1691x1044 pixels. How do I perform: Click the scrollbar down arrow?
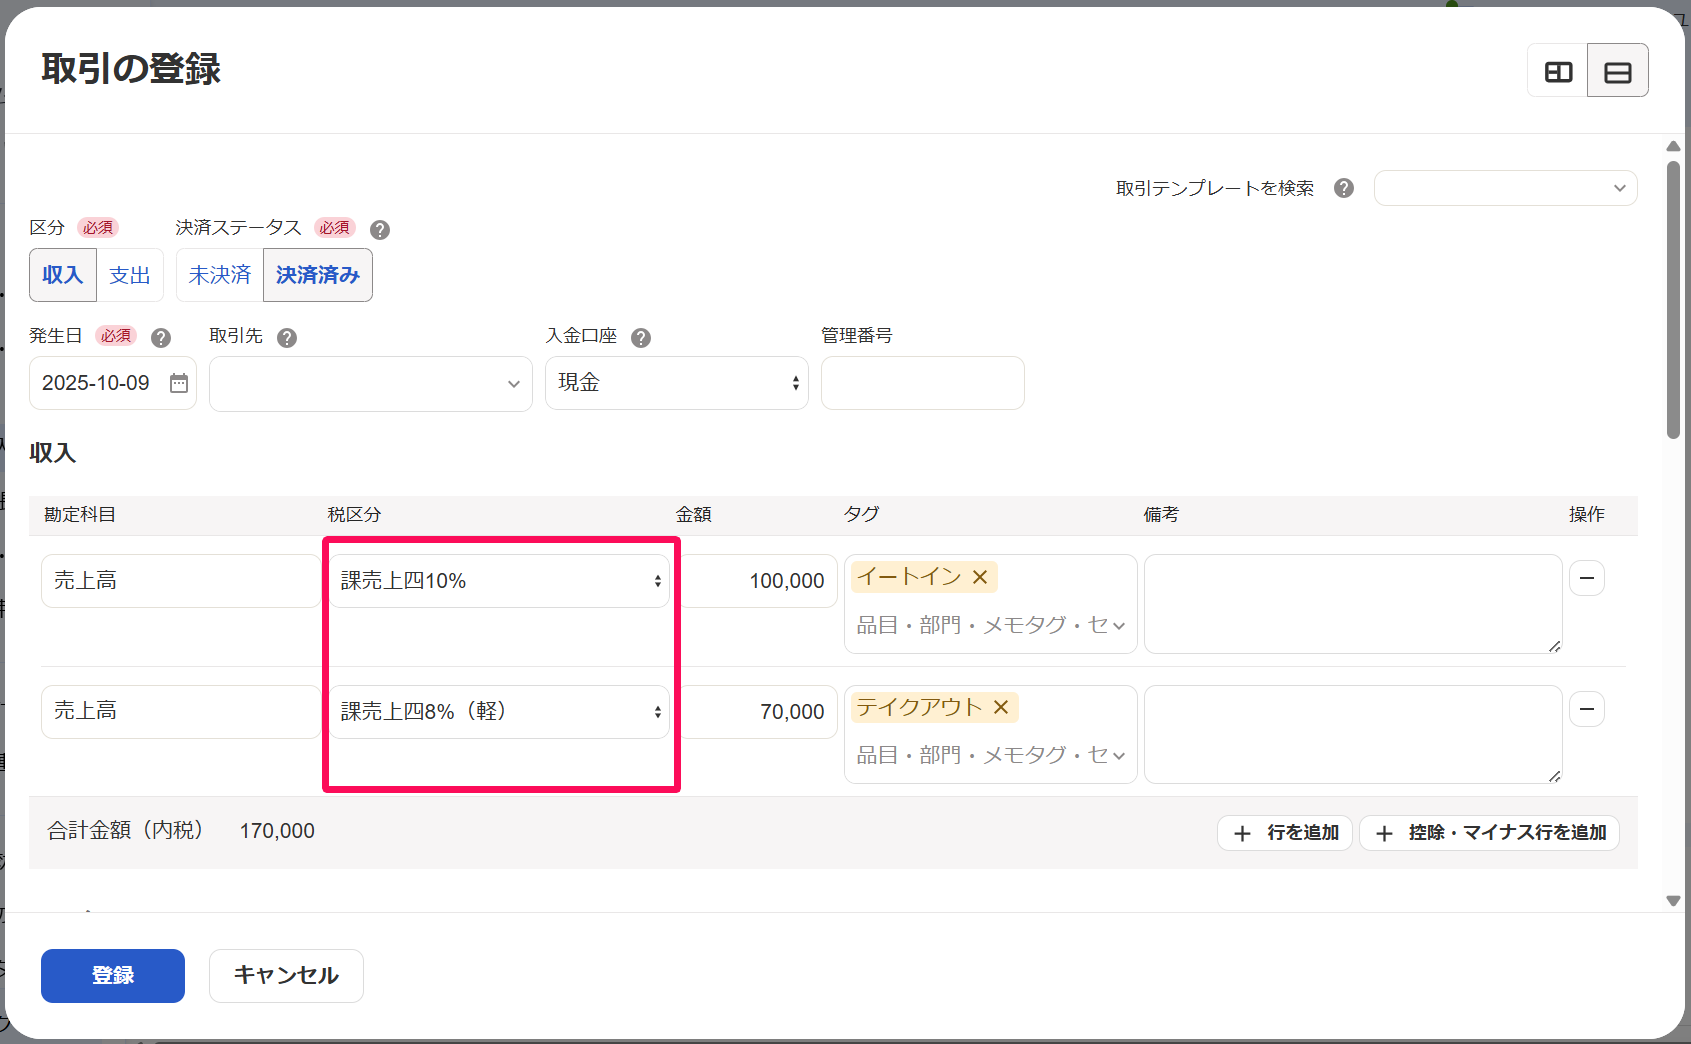pos(1673,900)
